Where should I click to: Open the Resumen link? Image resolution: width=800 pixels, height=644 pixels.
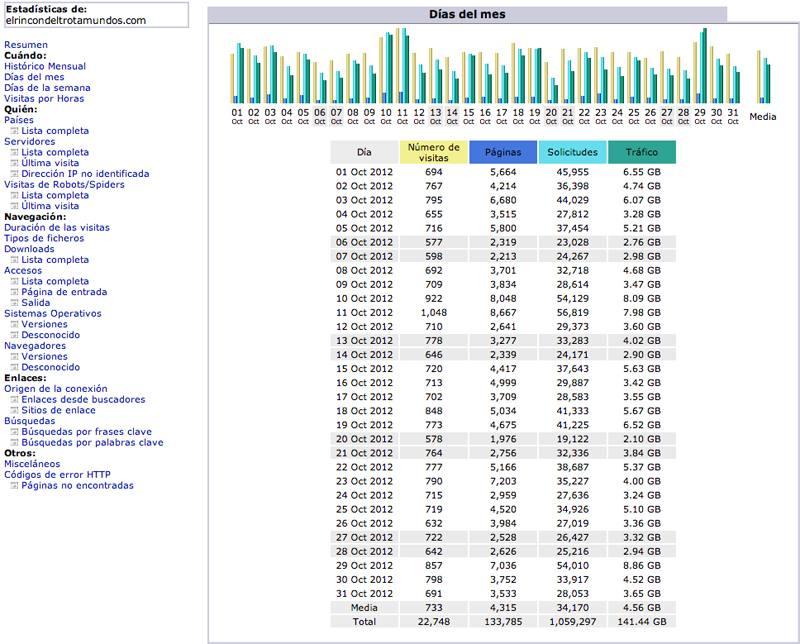pos(26,45)
